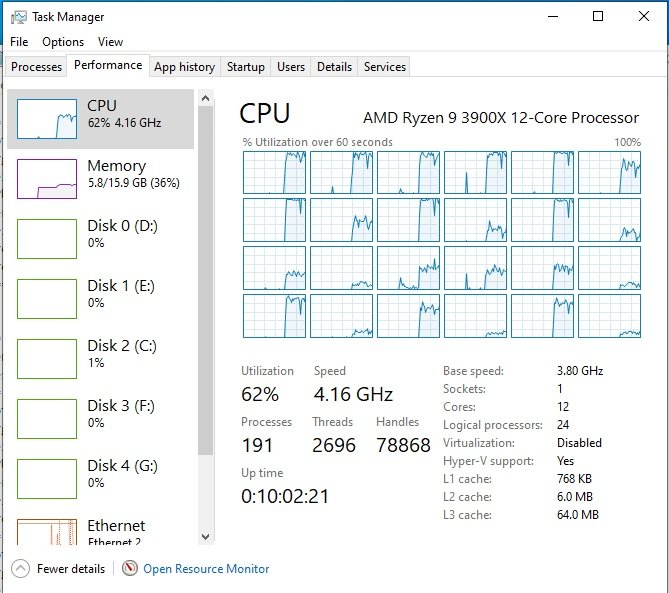This screenshot has width=669, height=593.
Task: Close the Task Manager window
Action: click(x=644, y=16)
